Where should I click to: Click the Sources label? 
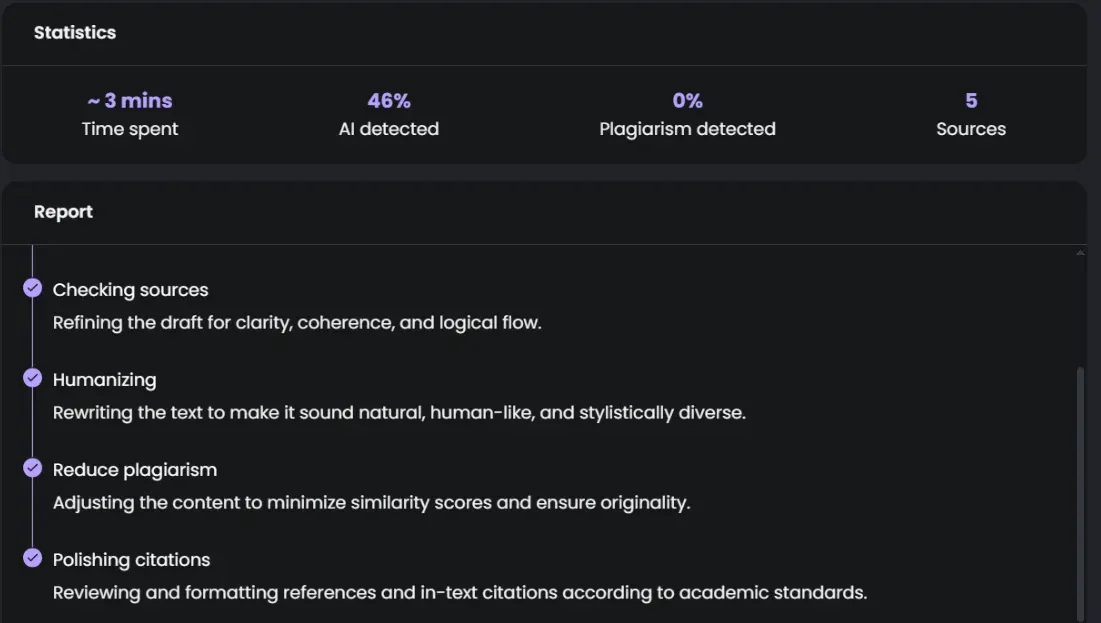(x=971, y=129)
